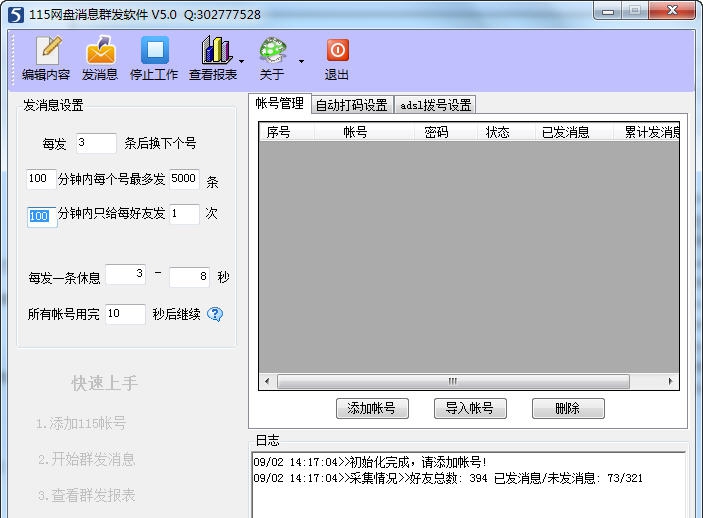This screenshot has height=518, width=703.
Task: Click the account list horizontal scrollbar thumb
Action: tap(453, 382)
